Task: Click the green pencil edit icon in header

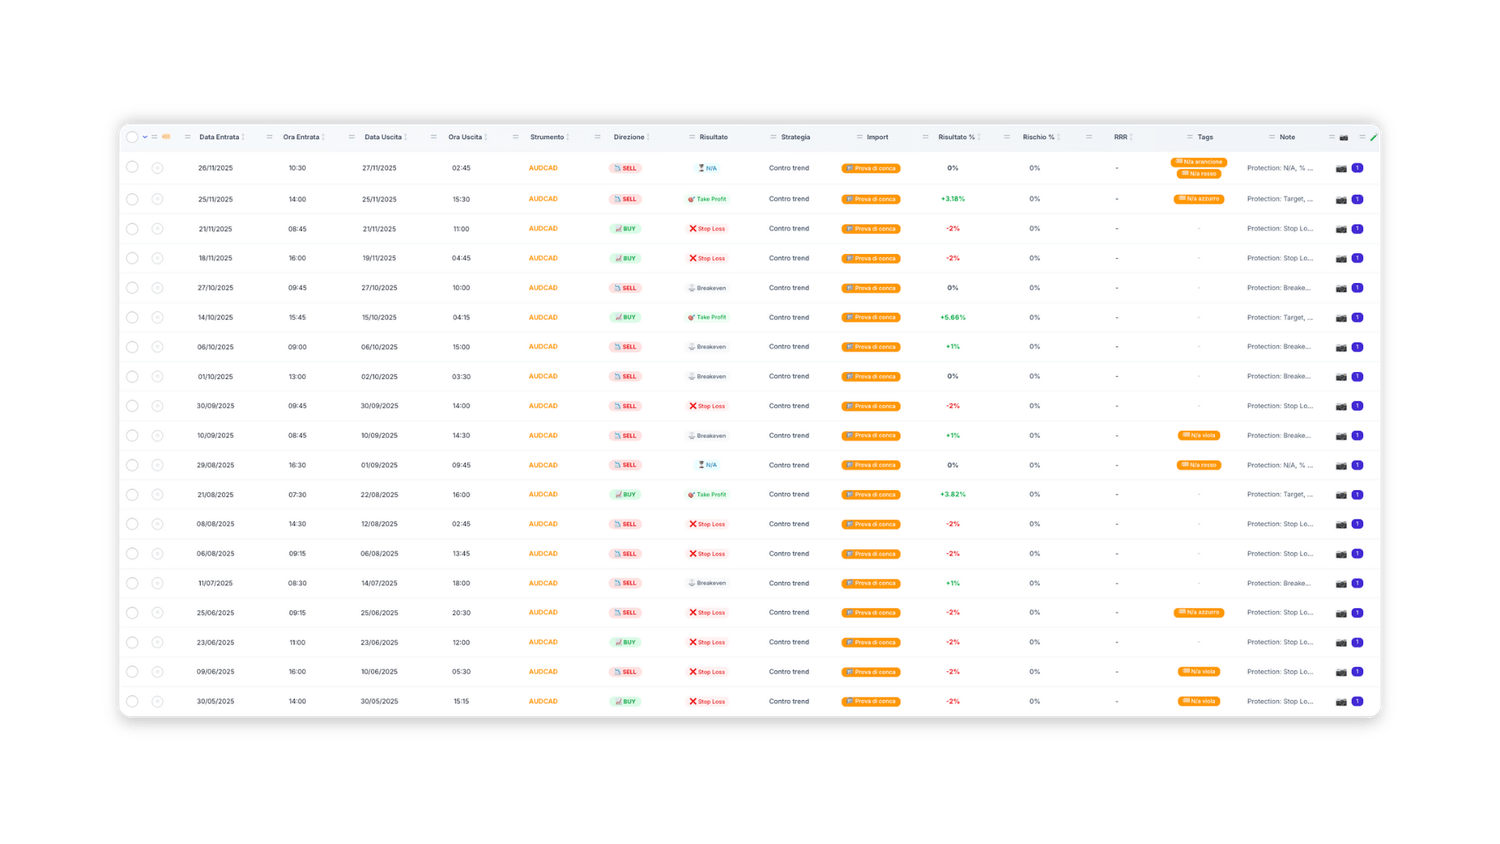Action: (1374, 137)
